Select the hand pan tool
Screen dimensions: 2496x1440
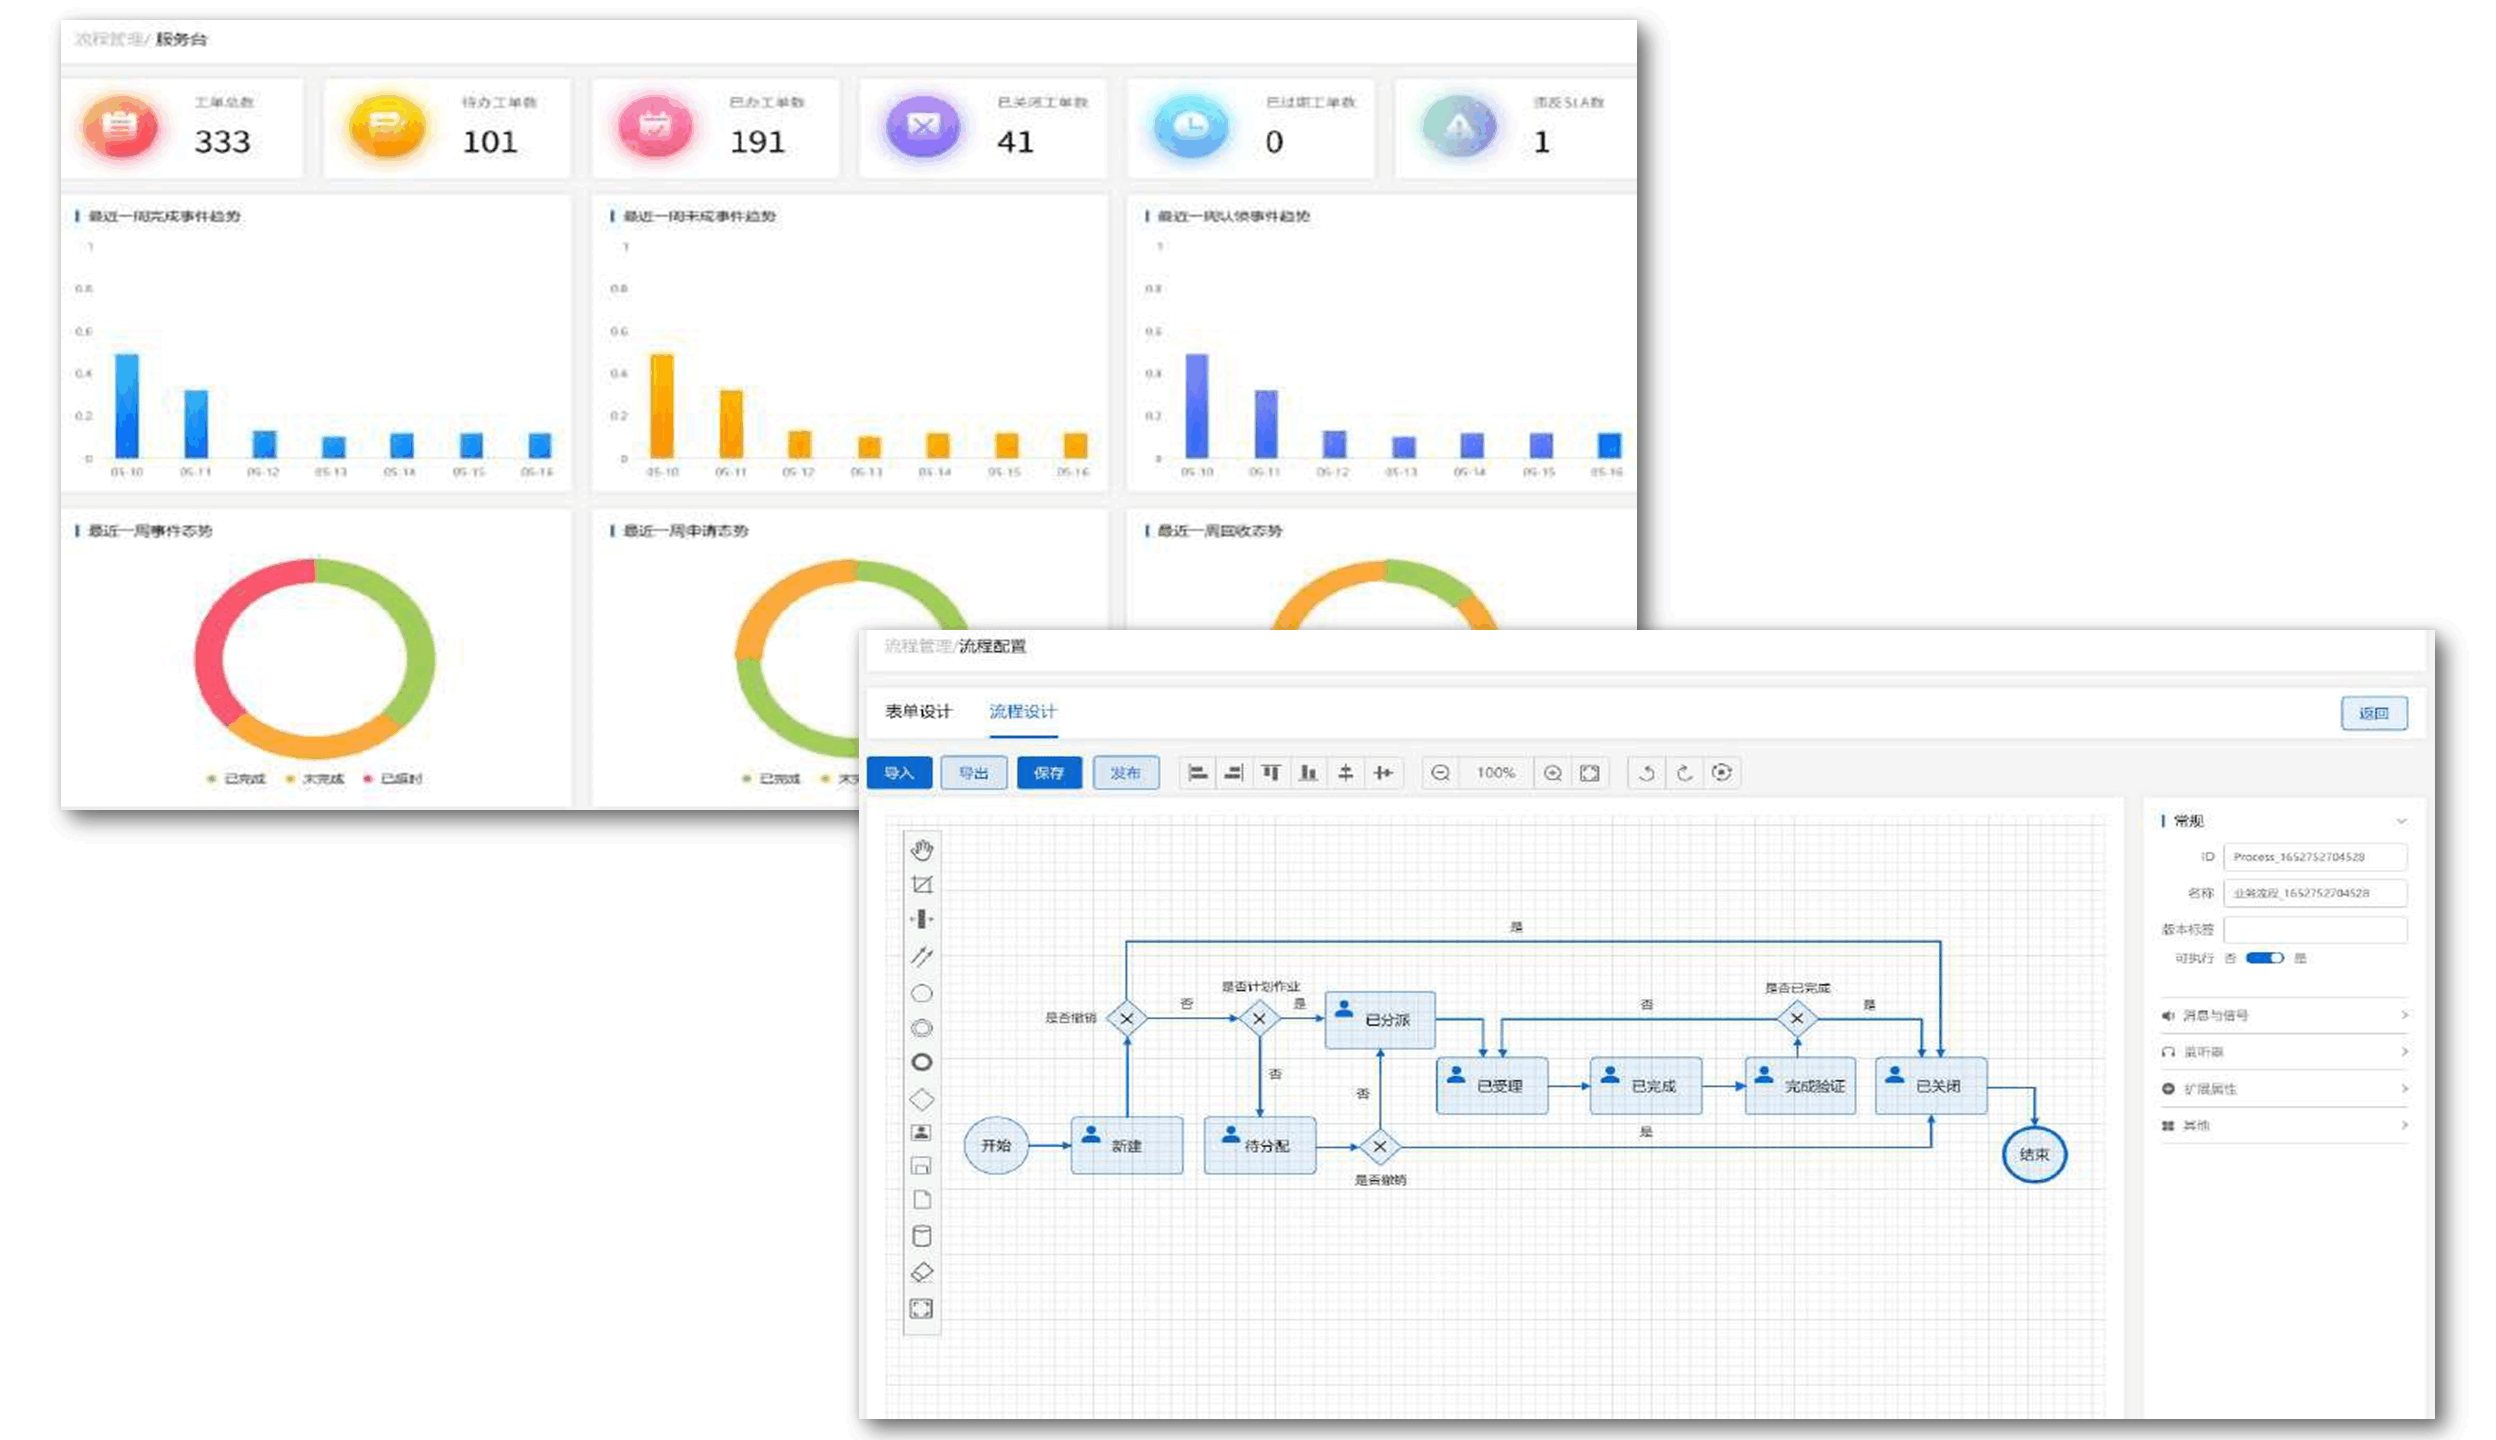[921, 850]
